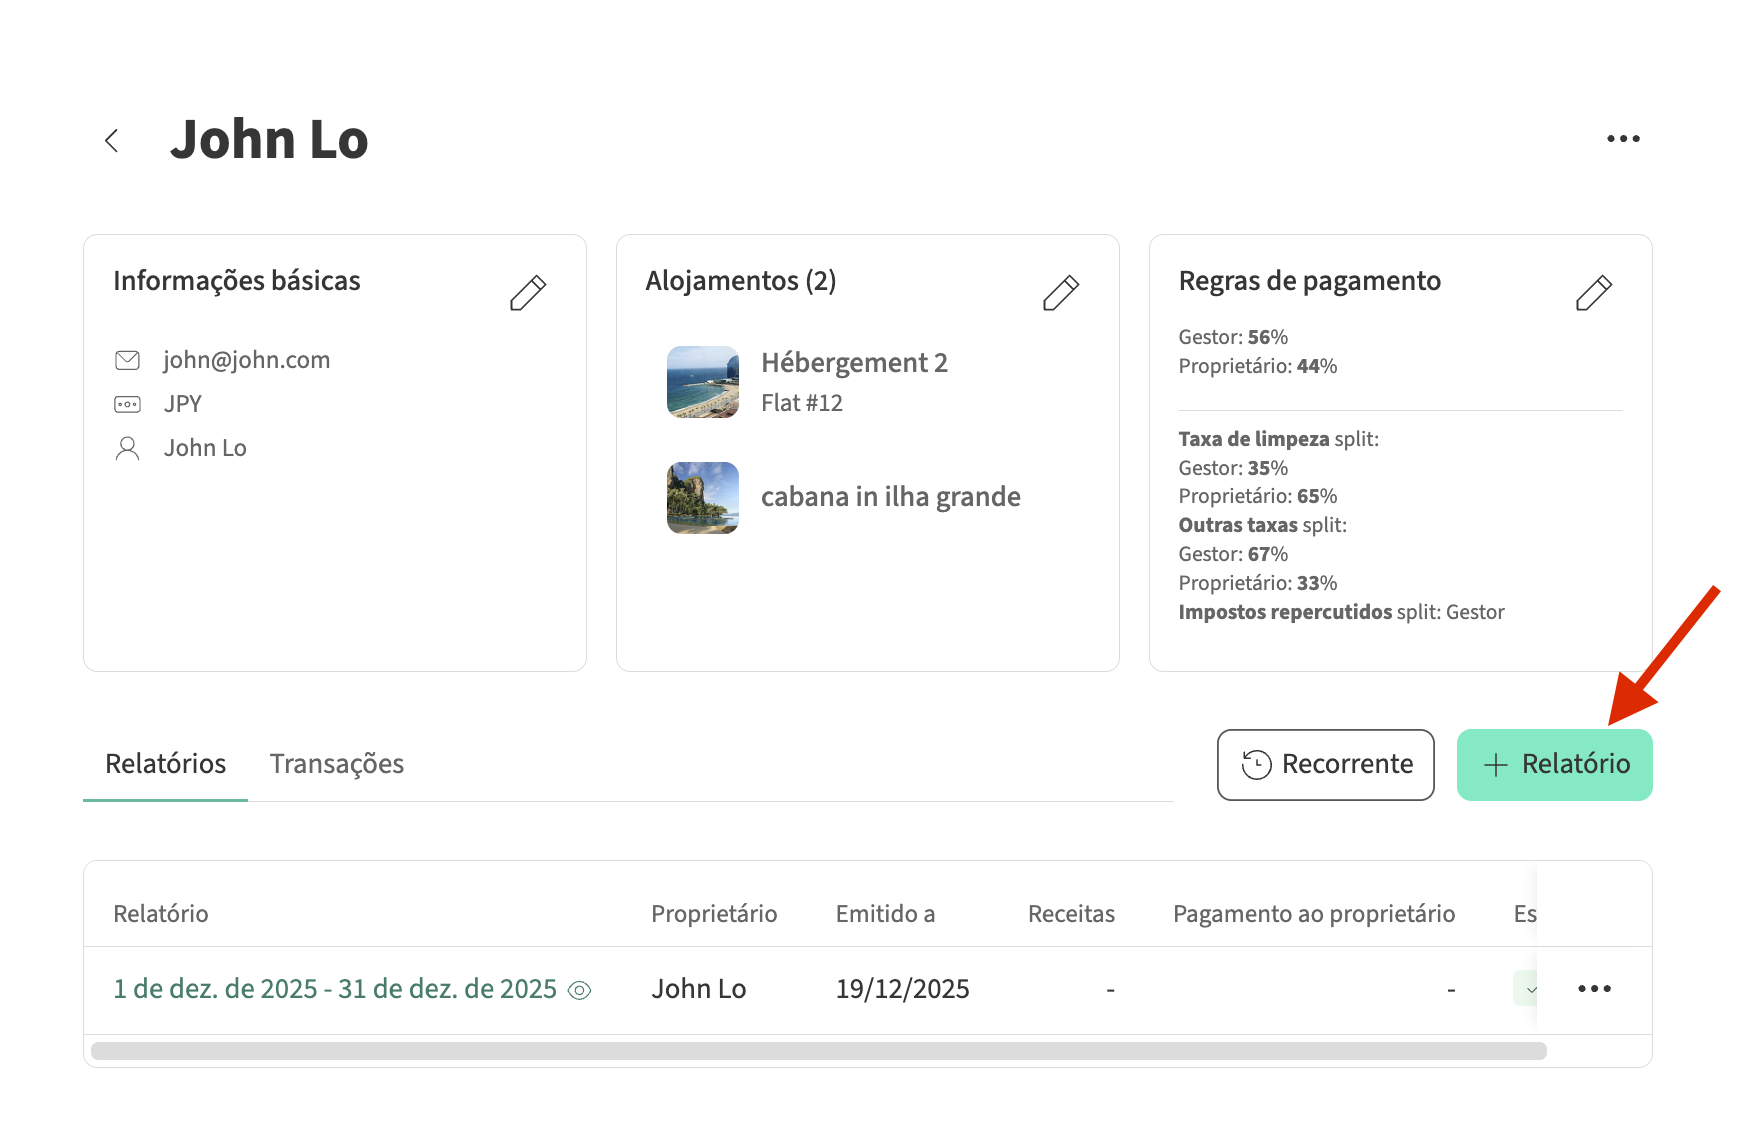Select the Relatórios tab
1764x1136 pixels.
pyautogui.click(x=166, y=764)
